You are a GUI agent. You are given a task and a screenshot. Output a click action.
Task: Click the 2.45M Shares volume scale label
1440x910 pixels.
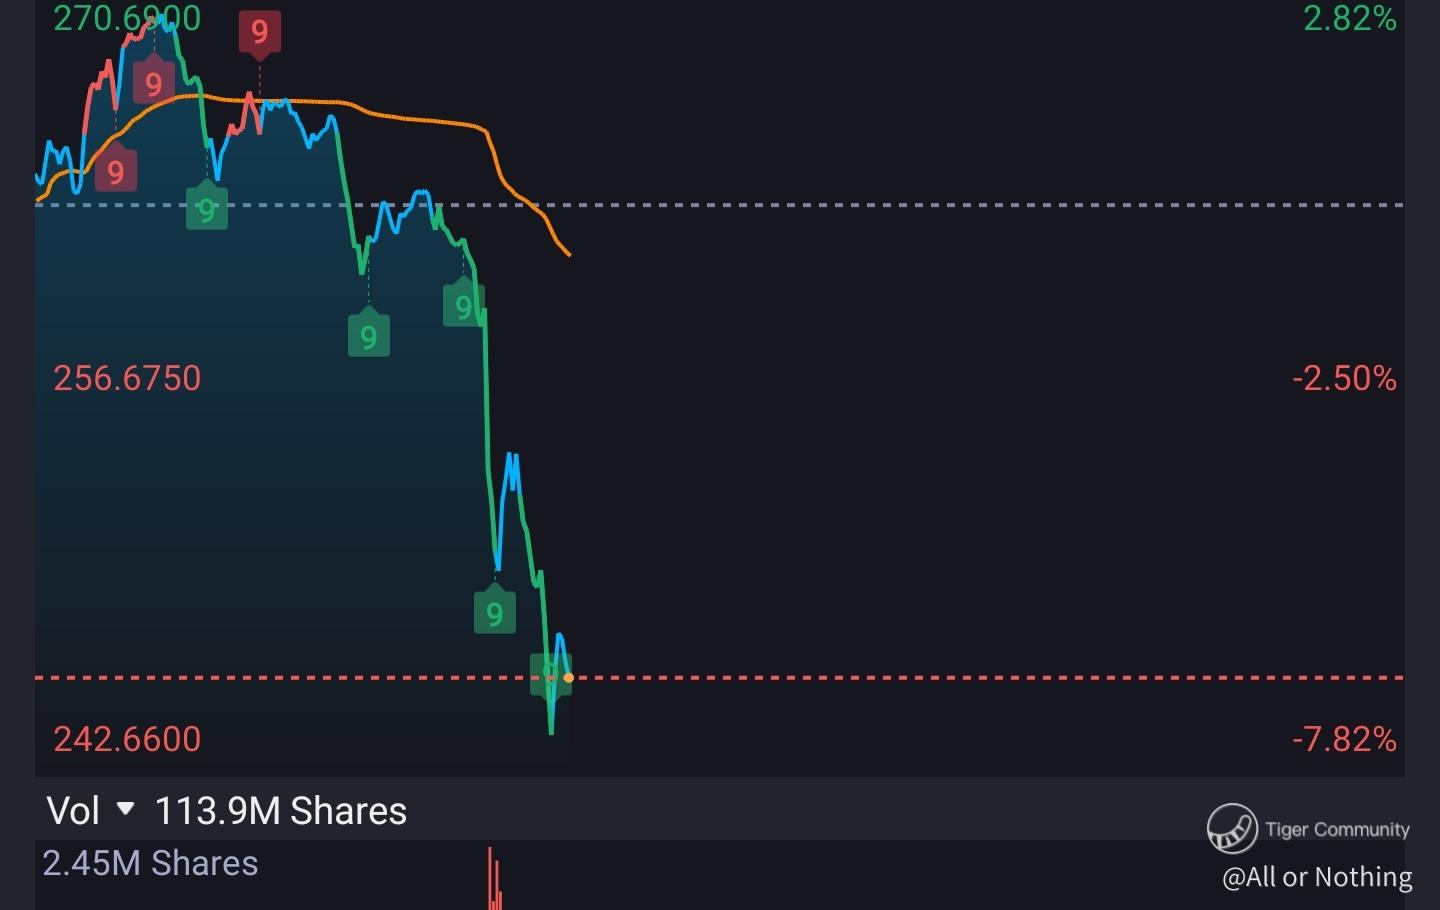click(150, 863)
